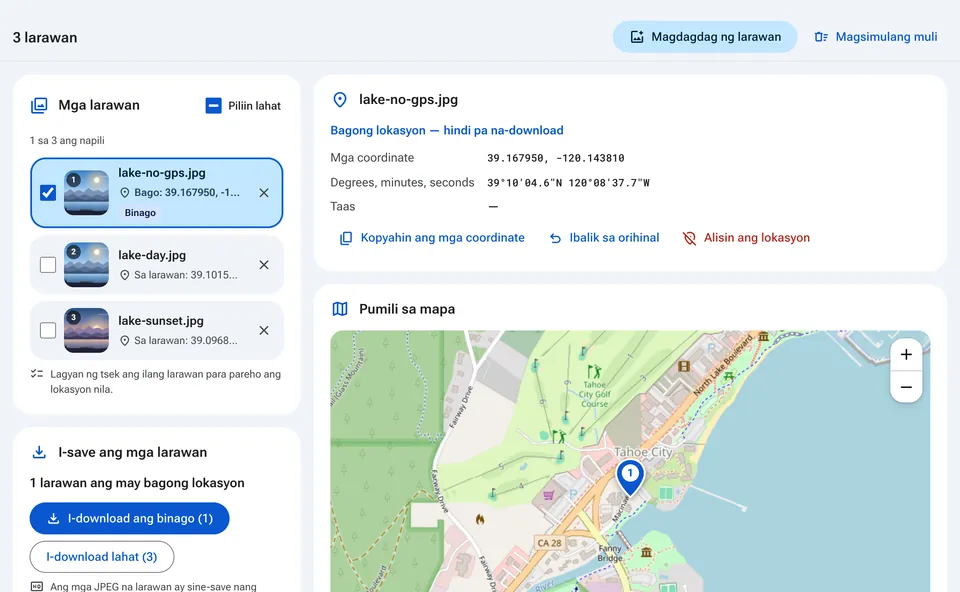Zoom out the map with minus button
The width and height of the screenshot is (960, 592).
906,387
